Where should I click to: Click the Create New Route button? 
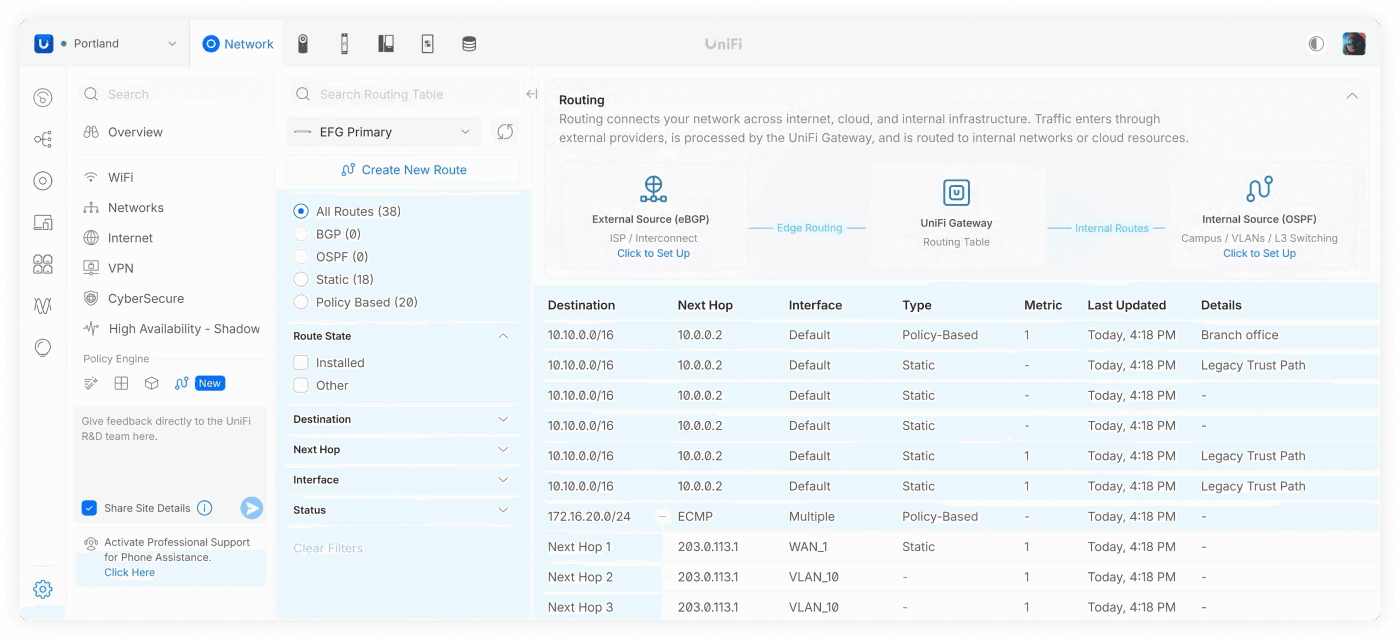pos(403,170)
